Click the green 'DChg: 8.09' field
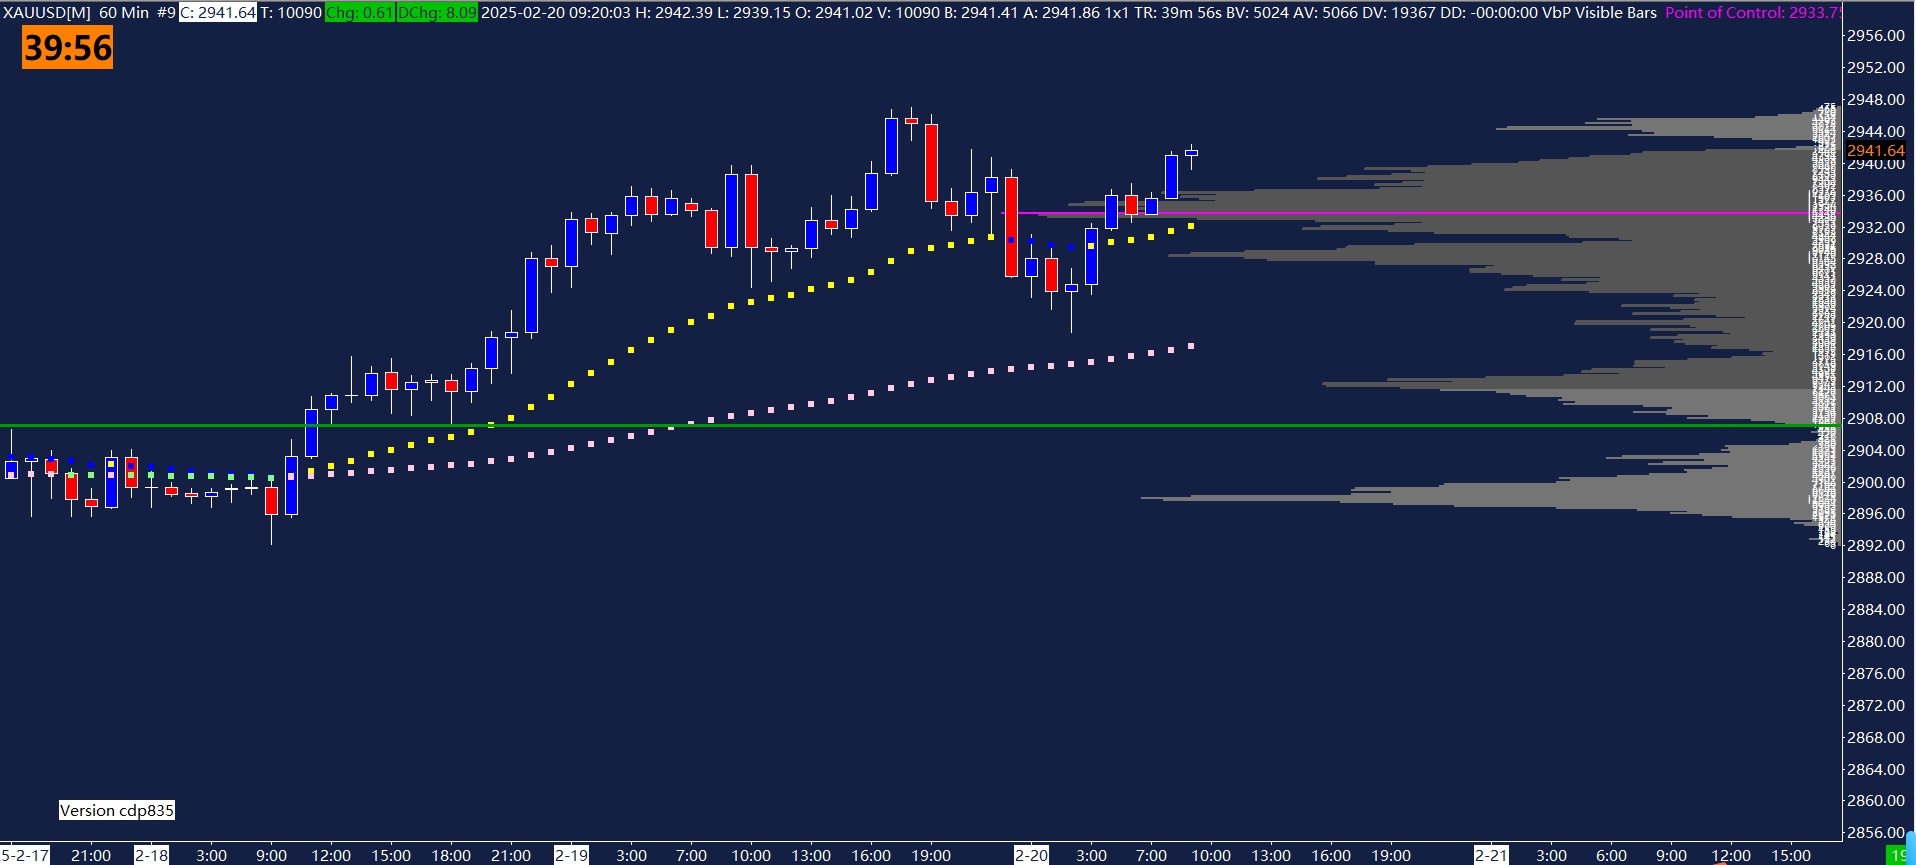Viewport: 1916px width, 865px height. [x=437, y=13]
